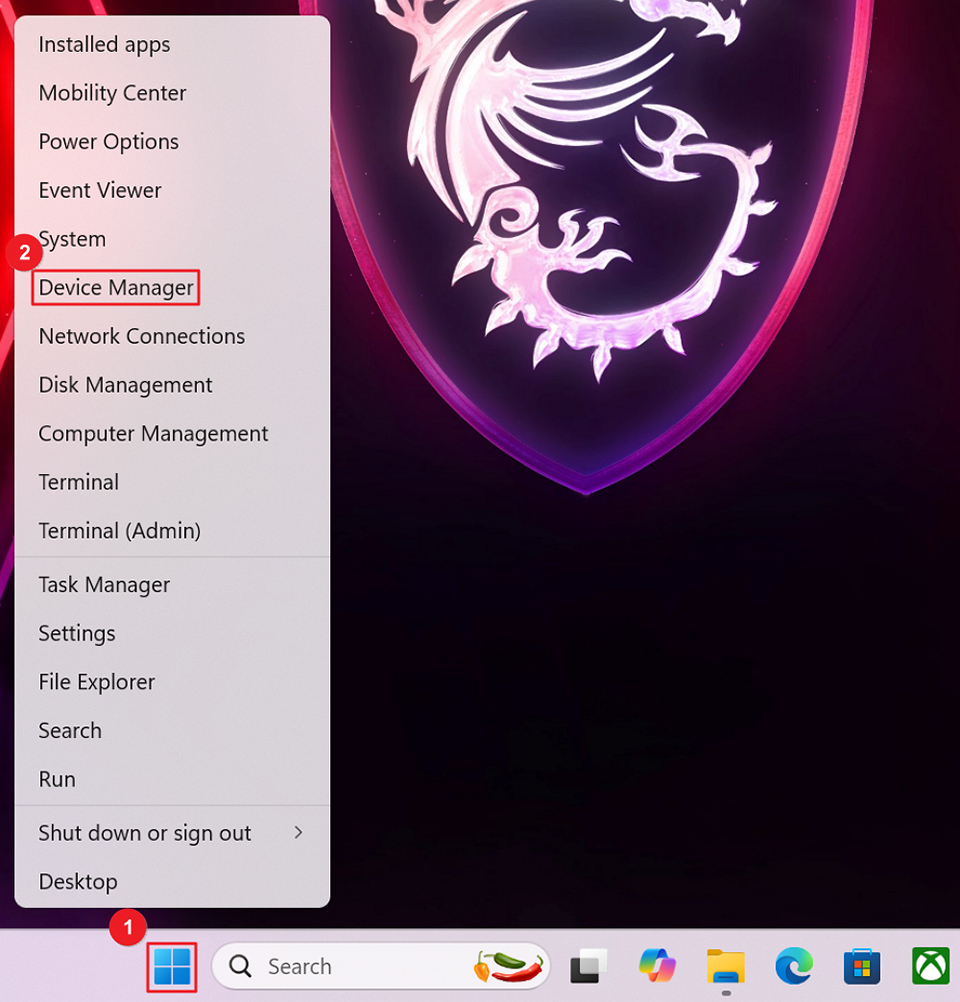
Task: Launch Terminal
Action: coord(172,482)
